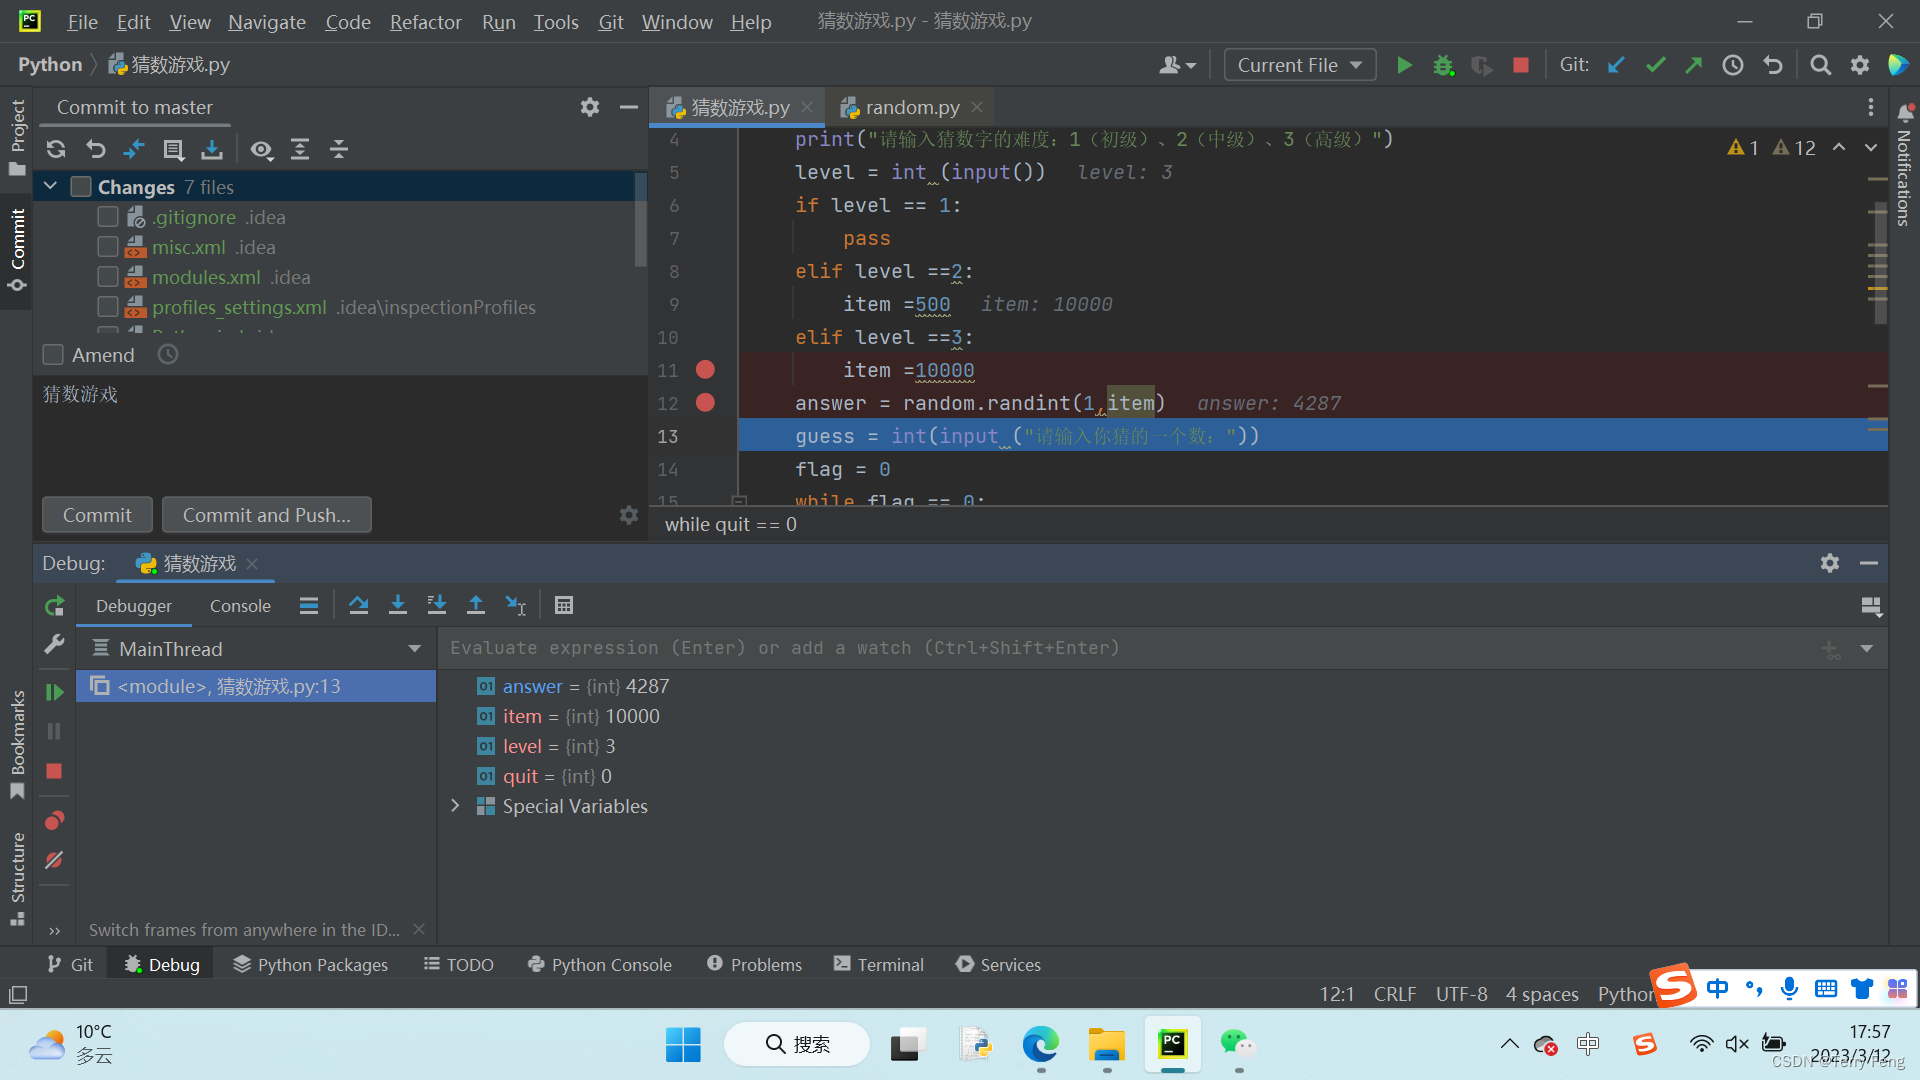View breakpoints icon in debug sidebar

tap(55, 820)
